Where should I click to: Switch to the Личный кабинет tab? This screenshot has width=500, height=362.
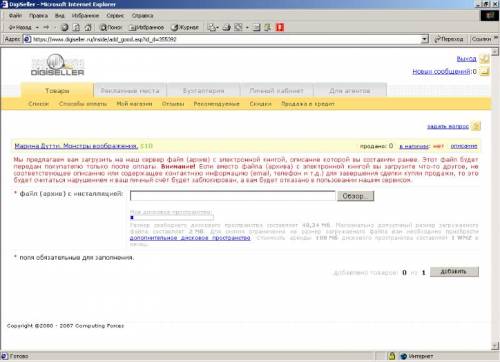(277, 91)
